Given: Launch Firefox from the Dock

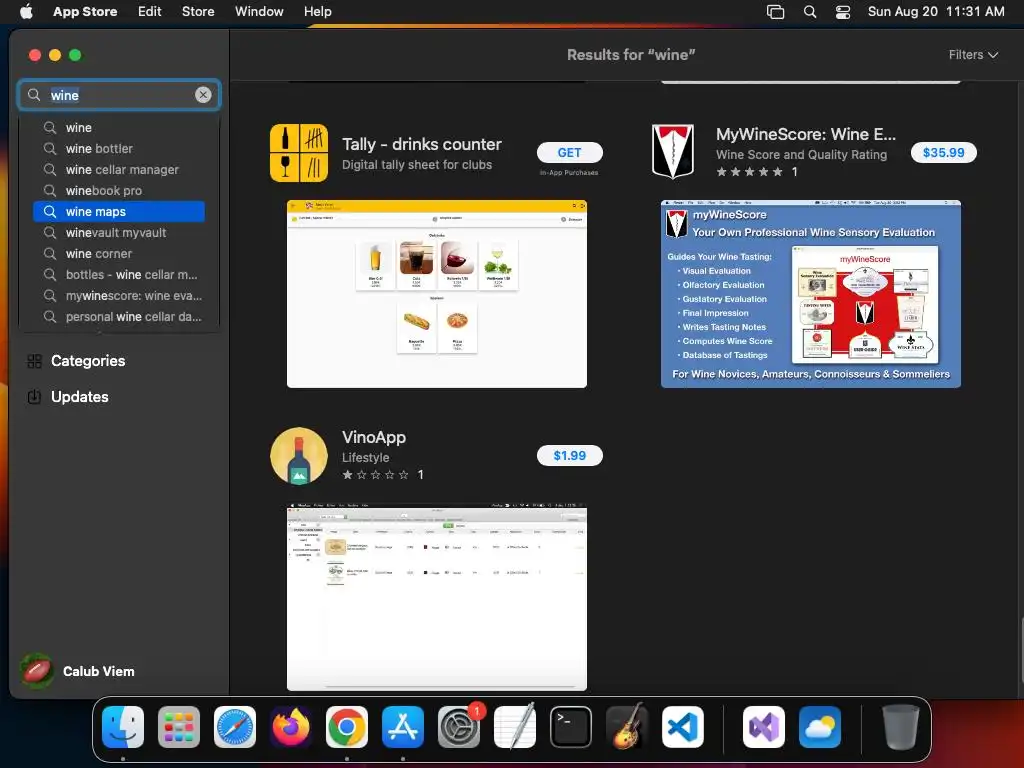Looking at the screenshot, I should (291, 727).
